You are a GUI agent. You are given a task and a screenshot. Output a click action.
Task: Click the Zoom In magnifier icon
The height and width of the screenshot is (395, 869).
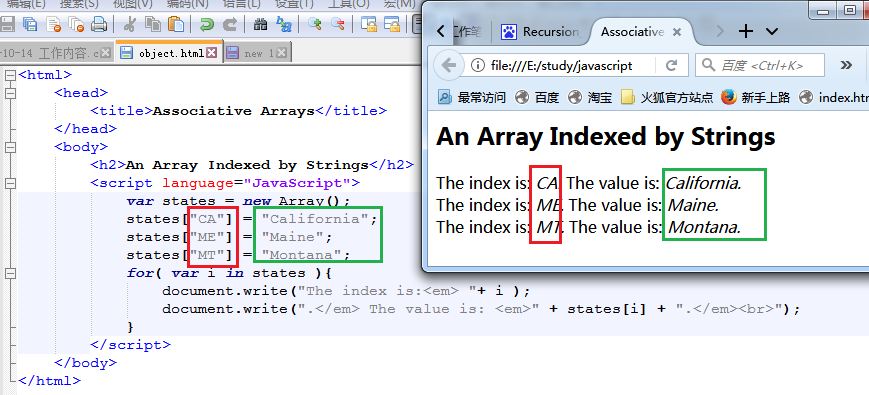(x=315, y=24)
